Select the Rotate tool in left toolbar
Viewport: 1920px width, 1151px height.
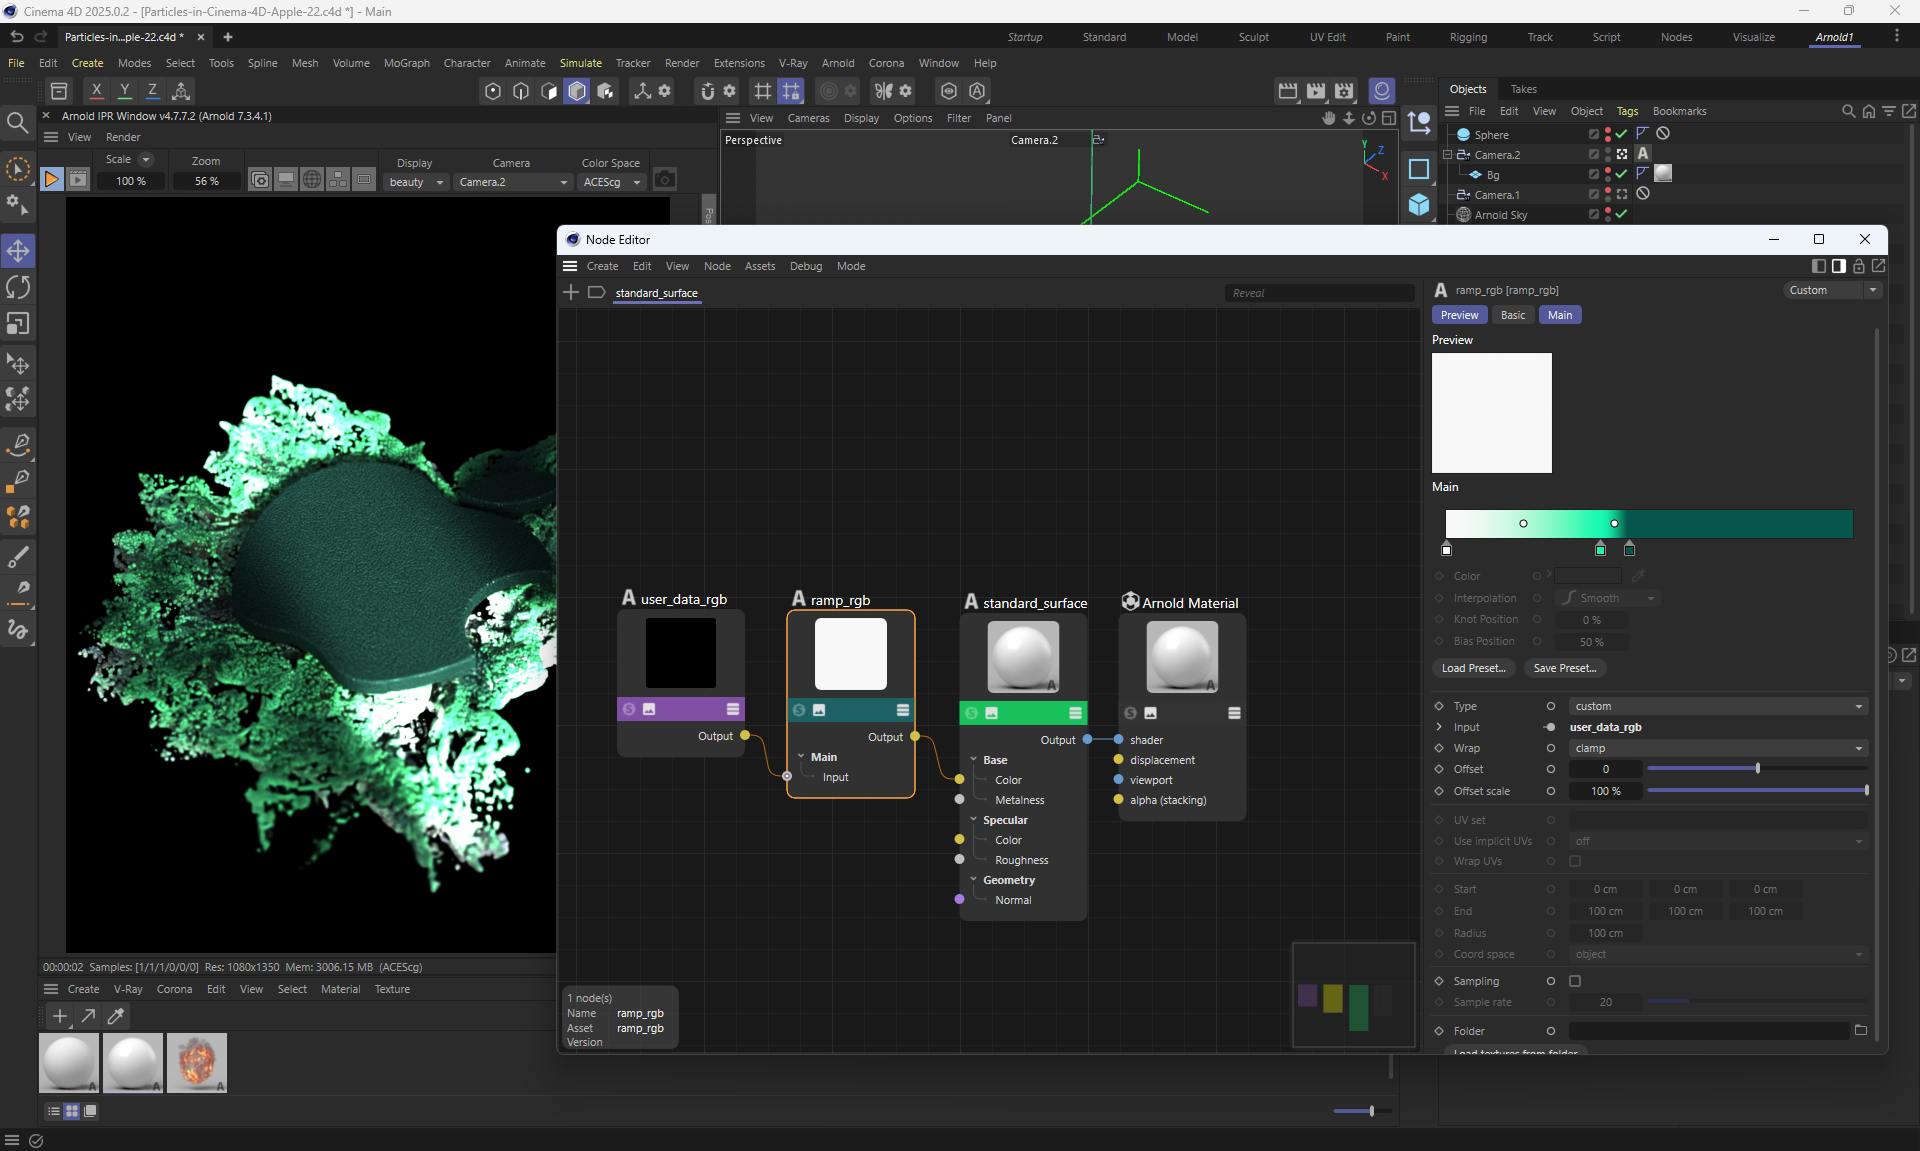coord(18,287)
